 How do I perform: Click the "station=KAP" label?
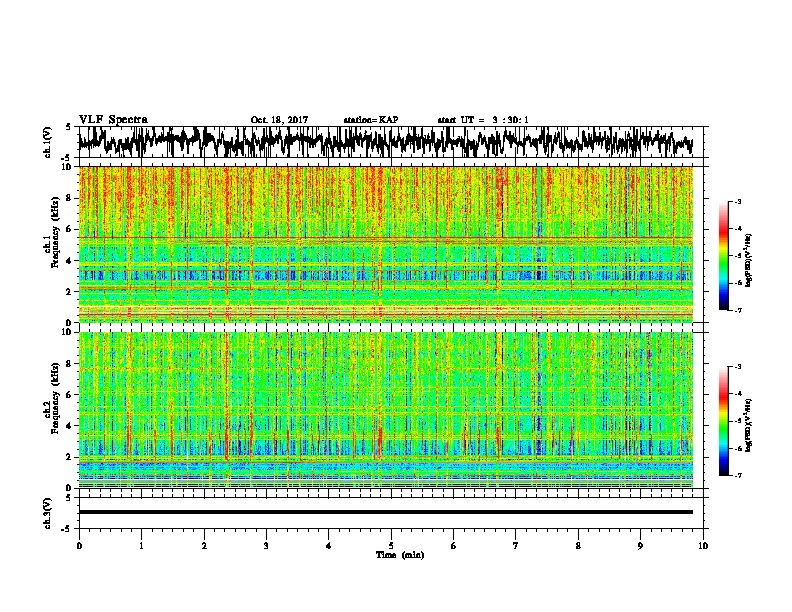click(371, 120)
